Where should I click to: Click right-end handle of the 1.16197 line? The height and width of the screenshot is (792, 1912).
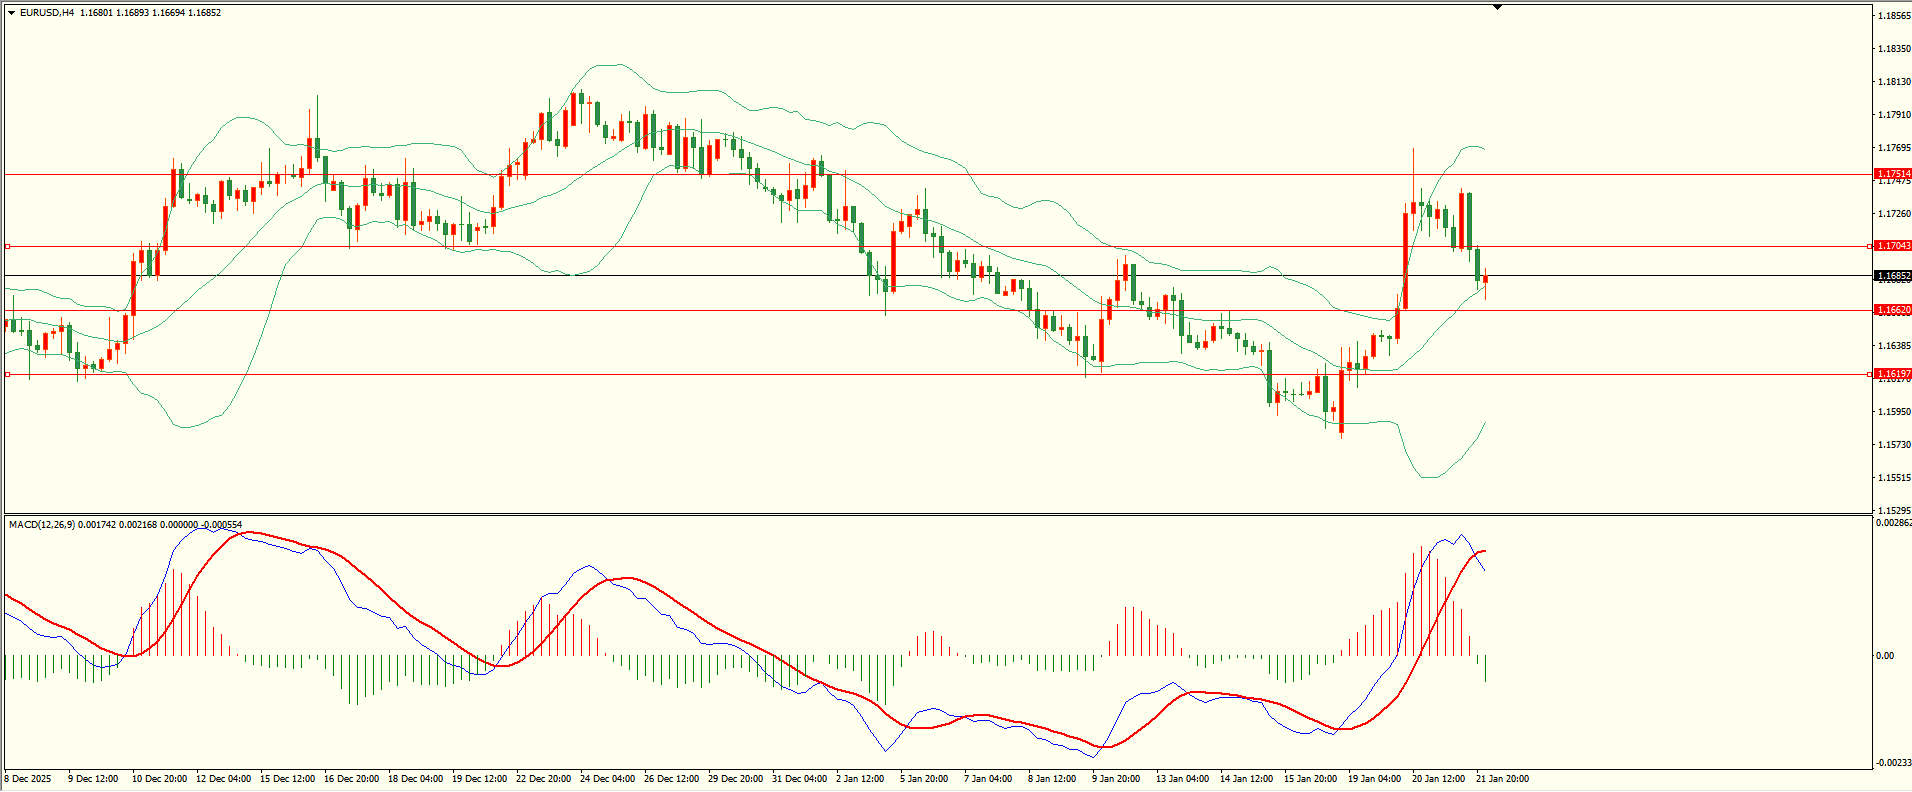(1870, 374)
